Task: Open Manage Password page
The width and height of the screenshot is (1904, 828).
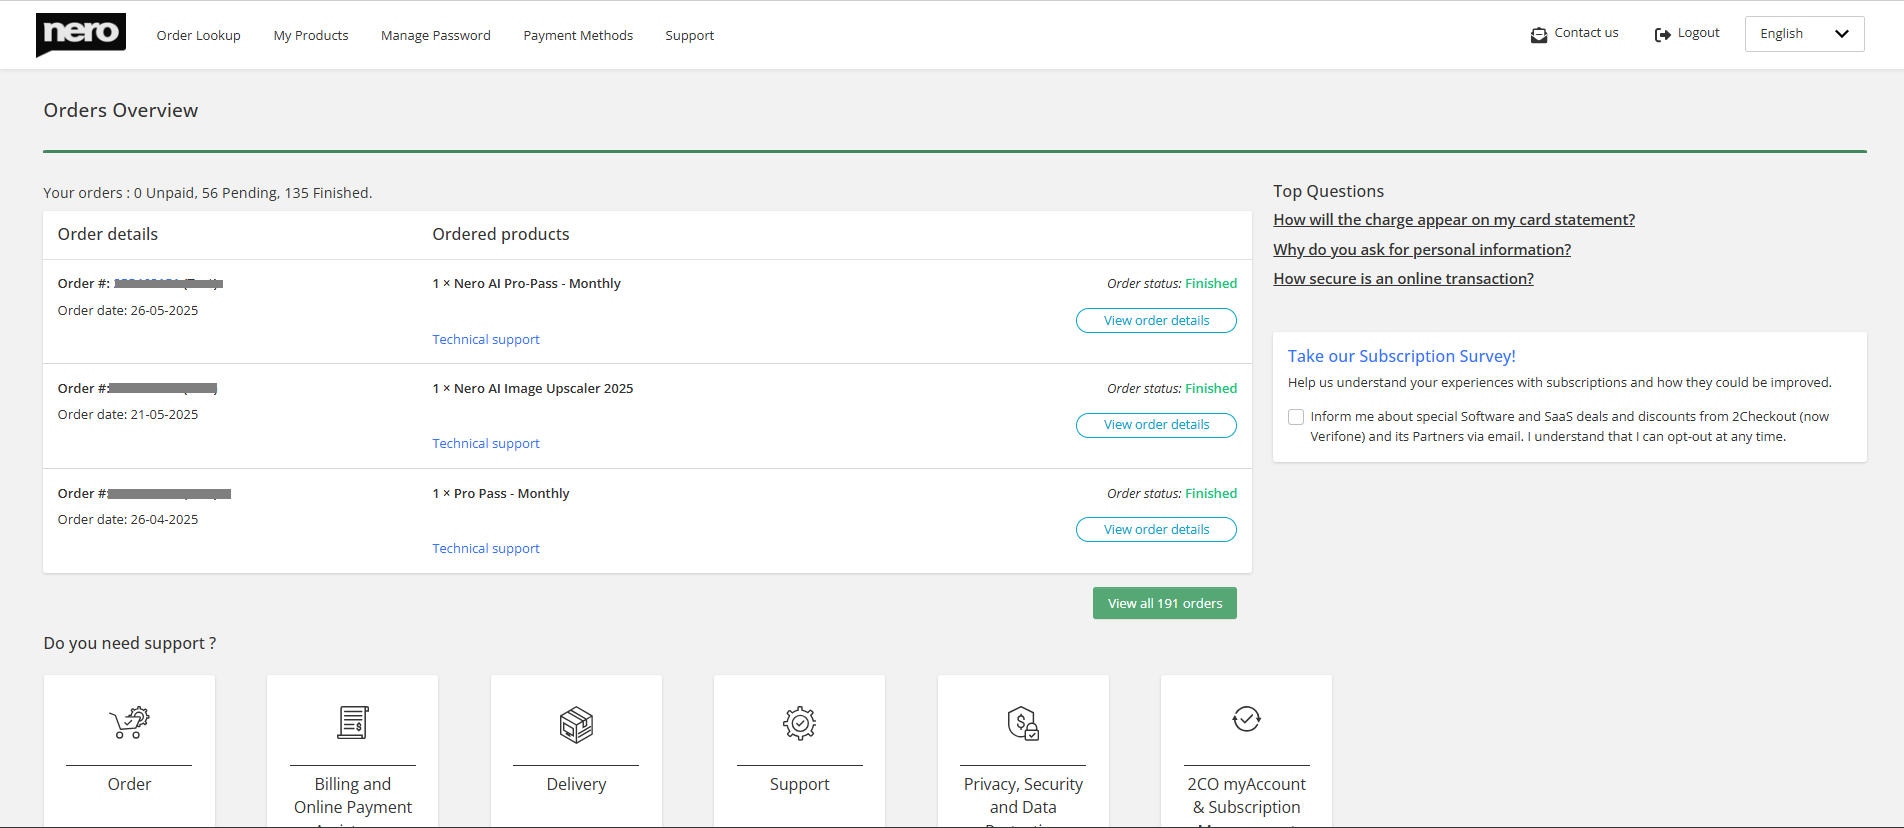Action: pos(436,35)
